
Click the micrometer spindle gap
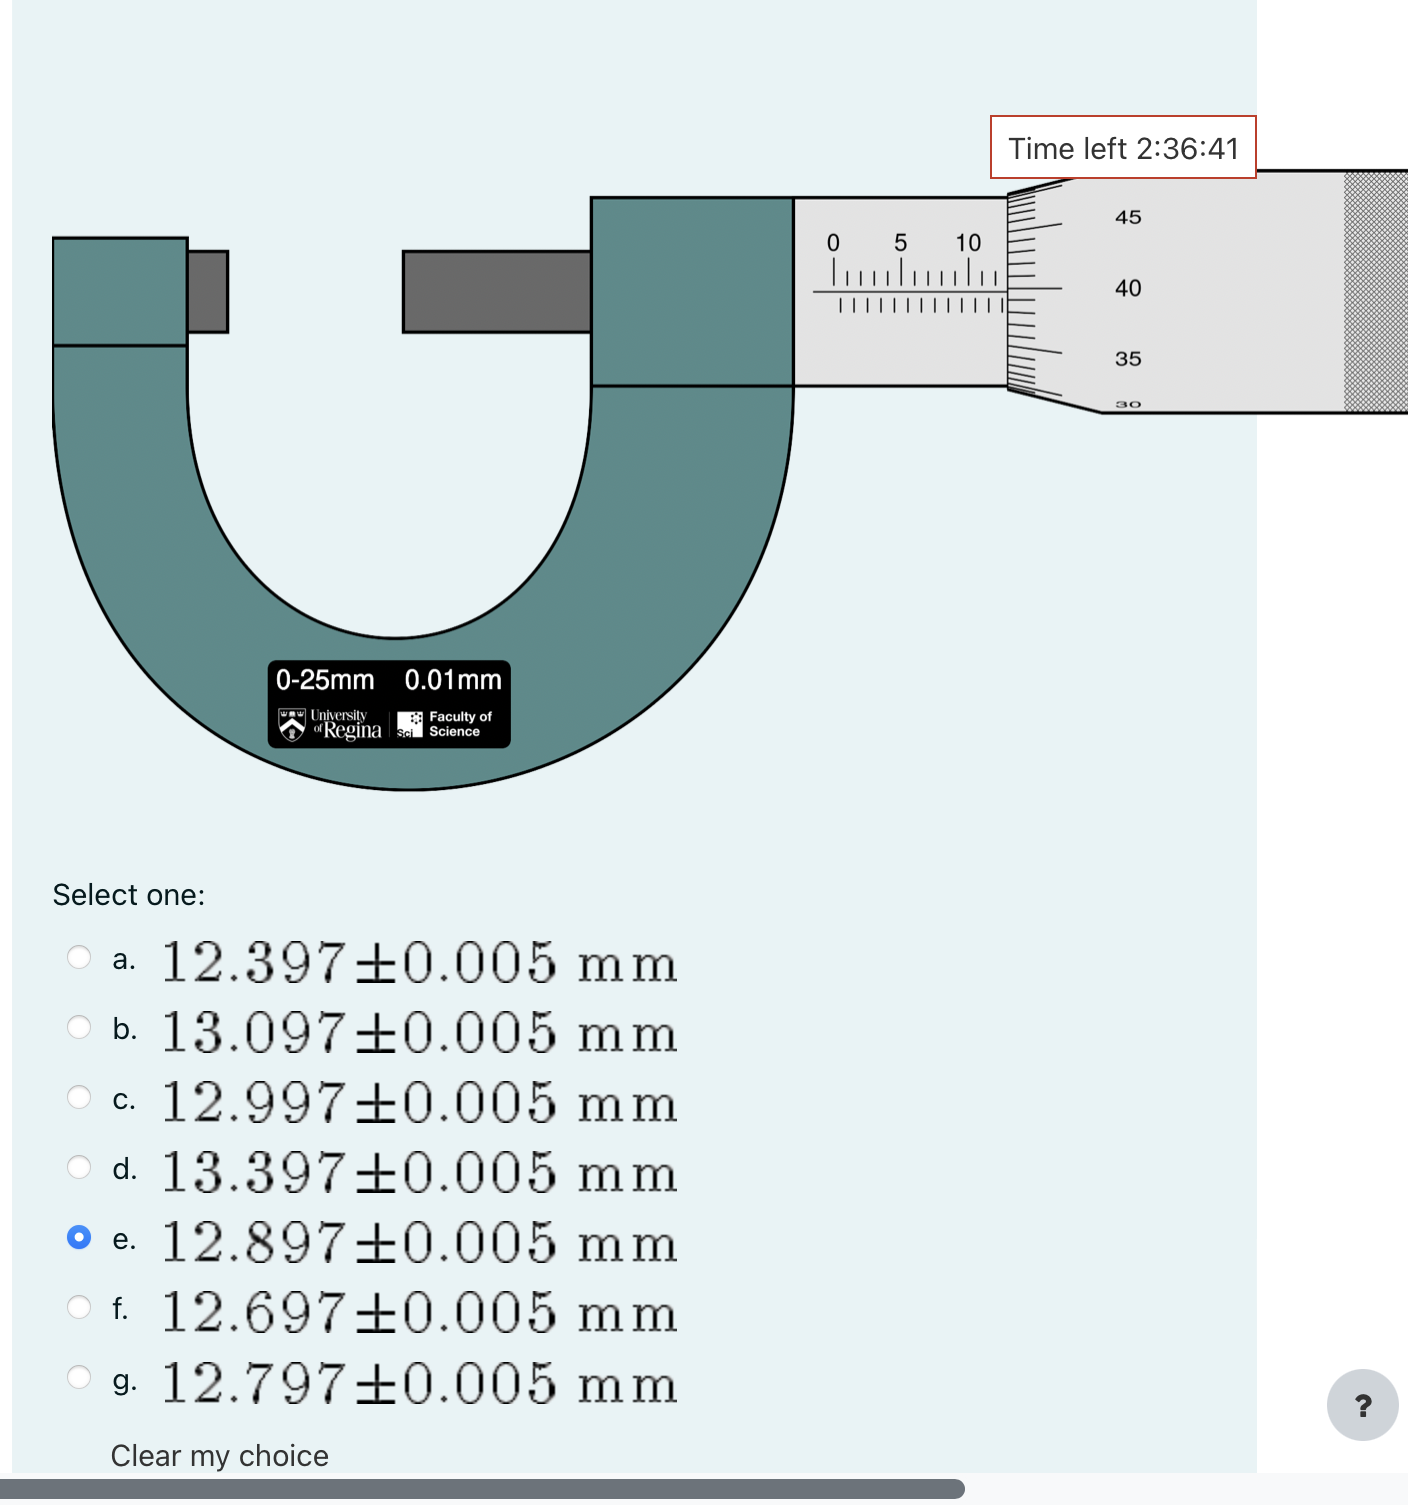click(315, 290)
